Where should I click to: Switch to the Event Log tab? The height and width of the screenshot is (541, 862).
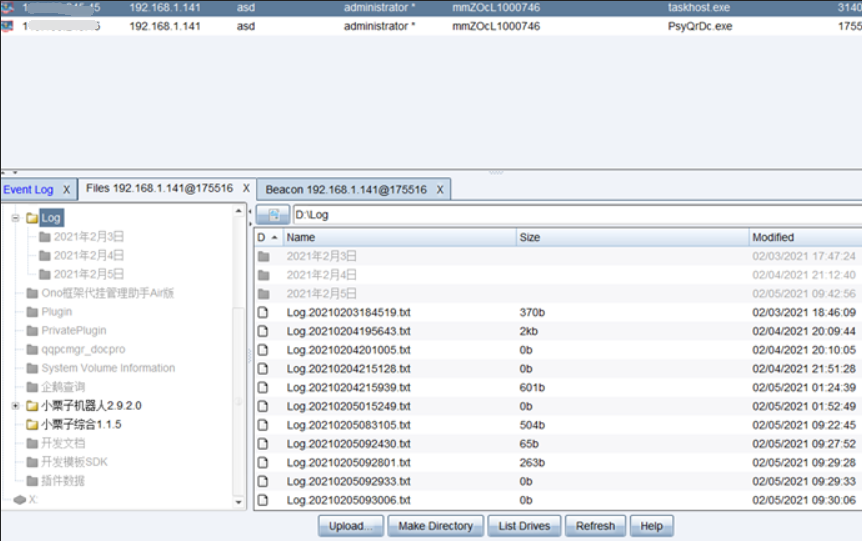28,189
